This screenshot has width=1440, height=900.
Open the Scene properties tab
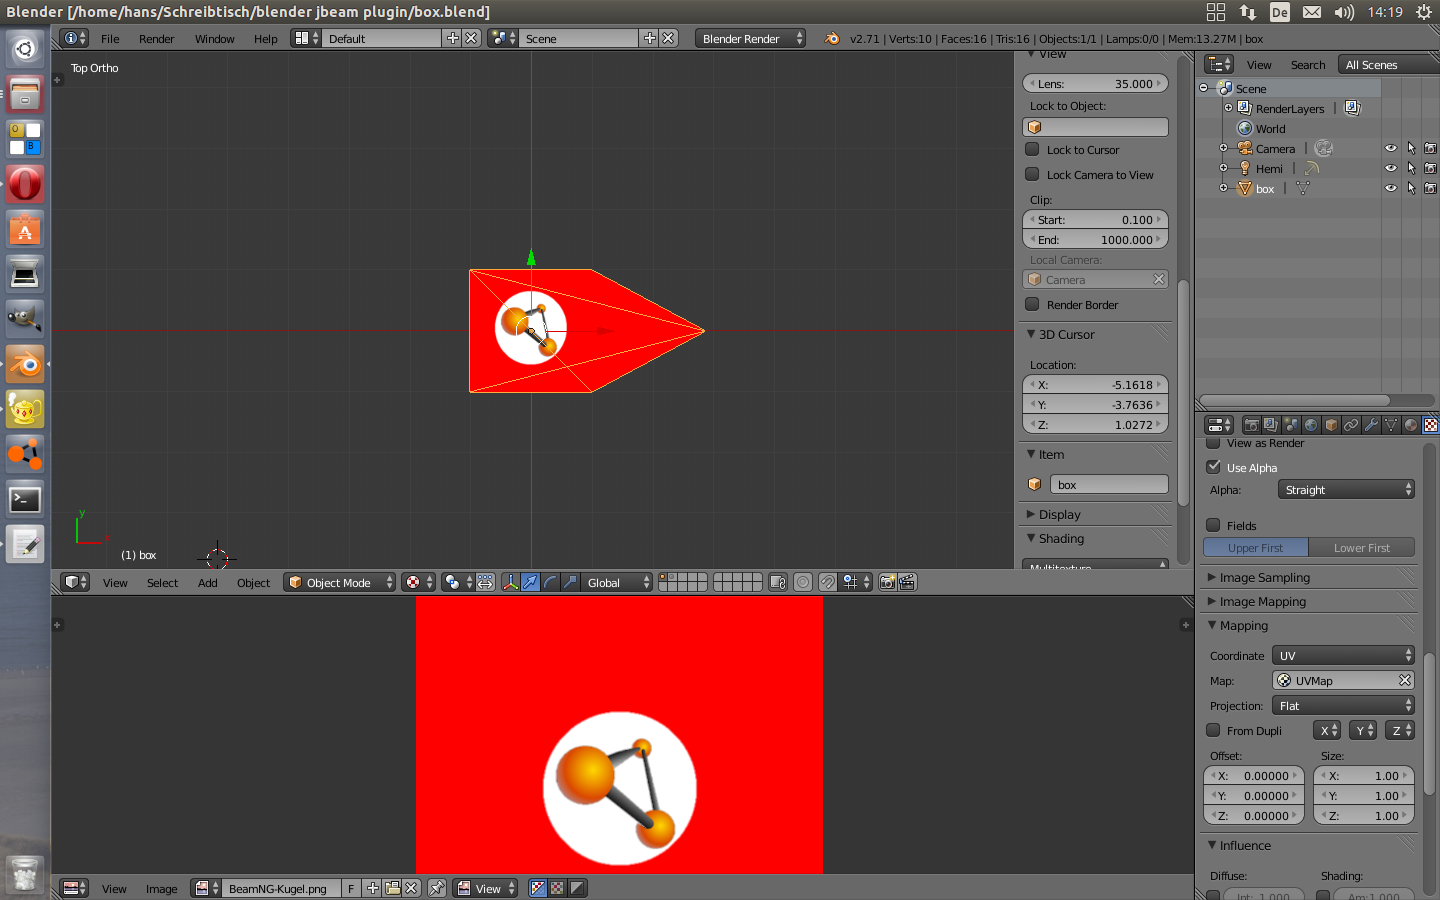click(1291, 425)
